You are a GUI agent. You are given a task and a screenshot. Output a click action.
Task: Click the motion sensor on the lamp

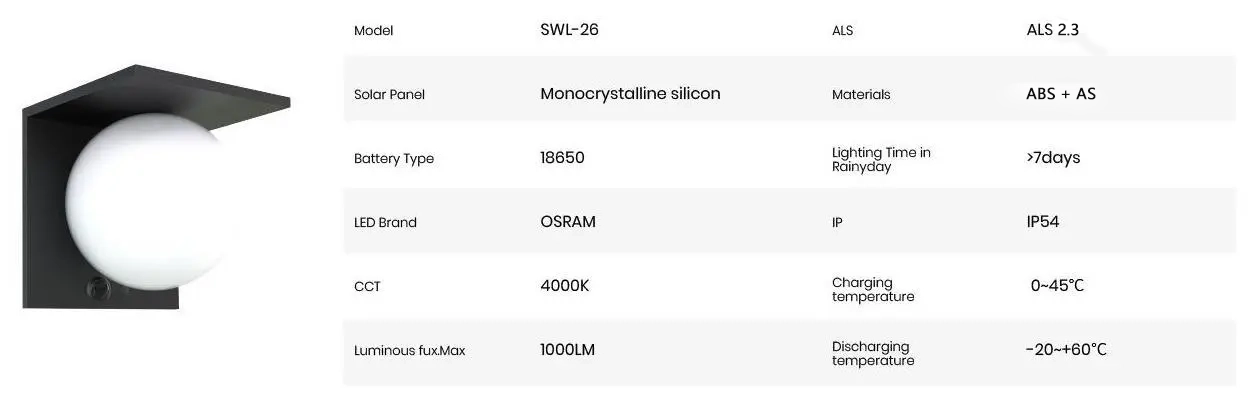(100, 287)
